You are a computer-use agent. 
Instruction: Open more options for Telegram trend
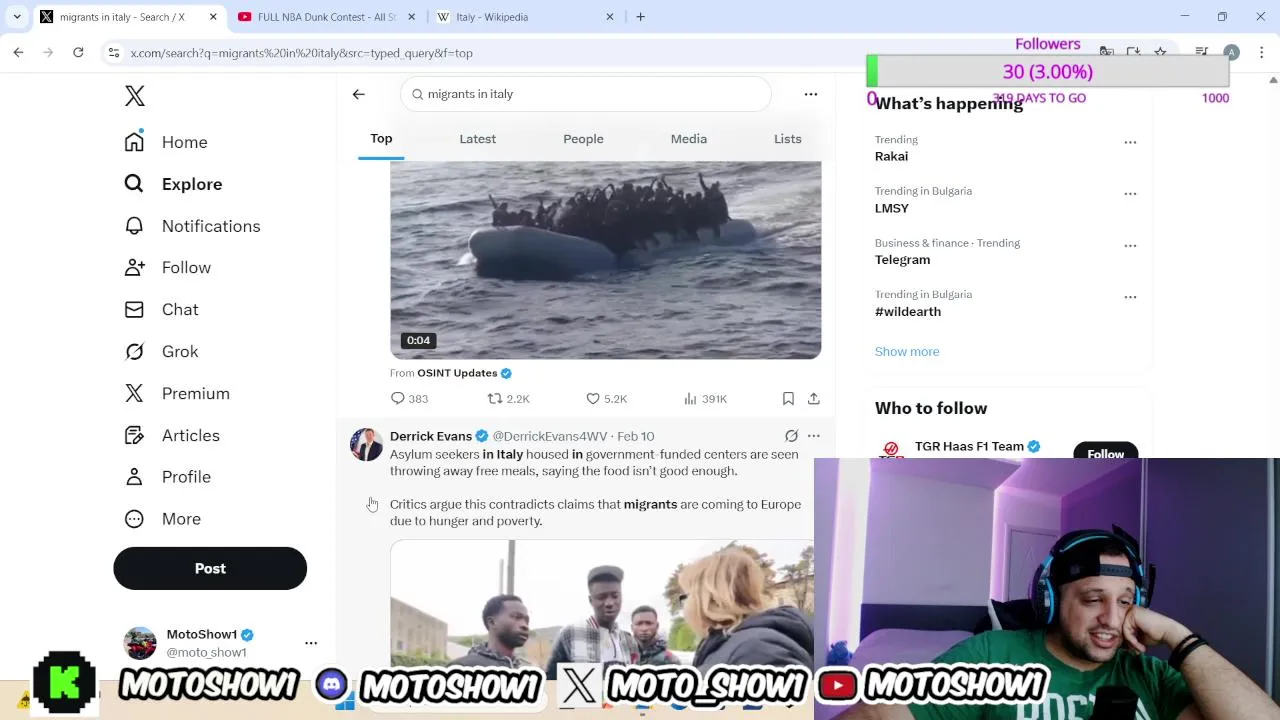point(1130,246)
